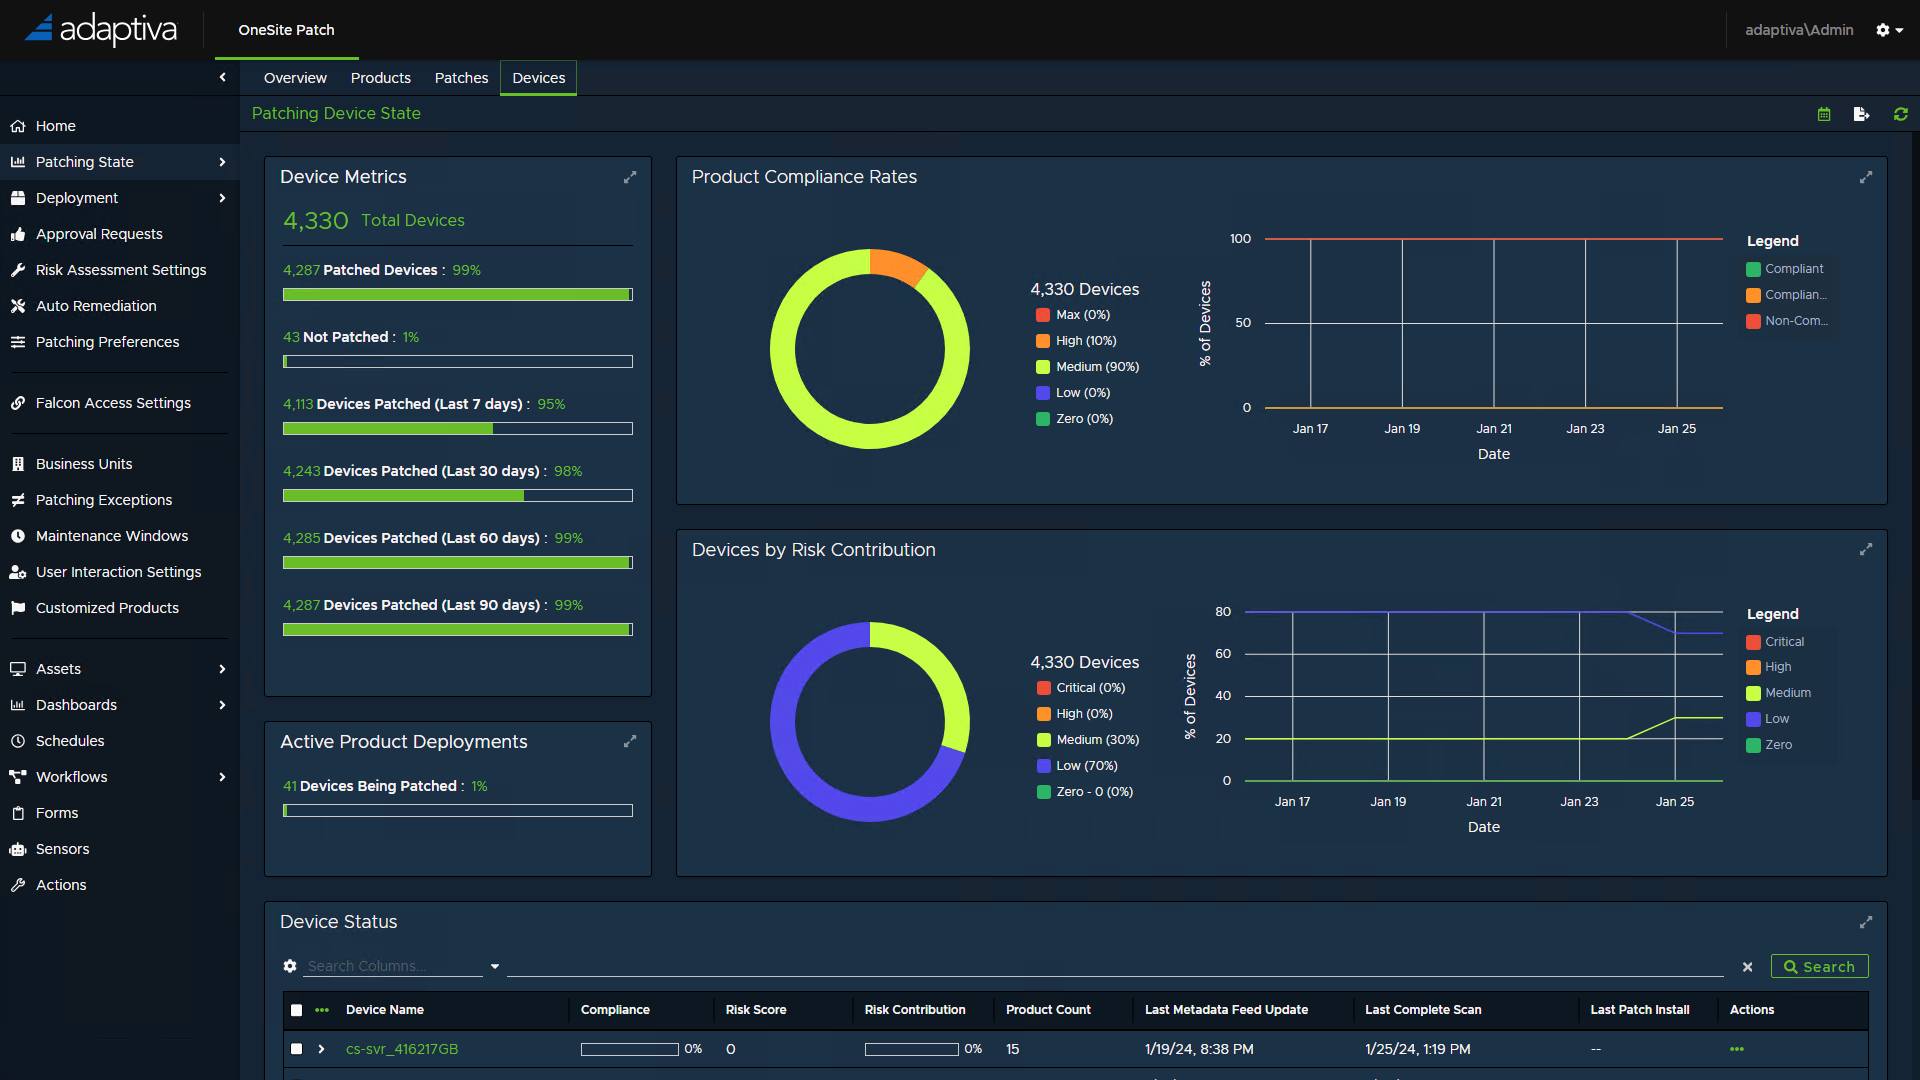Screen dimensions: 1920x1080
Task: Expand the Device Metrics panel fullscreen
Action: coord(630,177)
